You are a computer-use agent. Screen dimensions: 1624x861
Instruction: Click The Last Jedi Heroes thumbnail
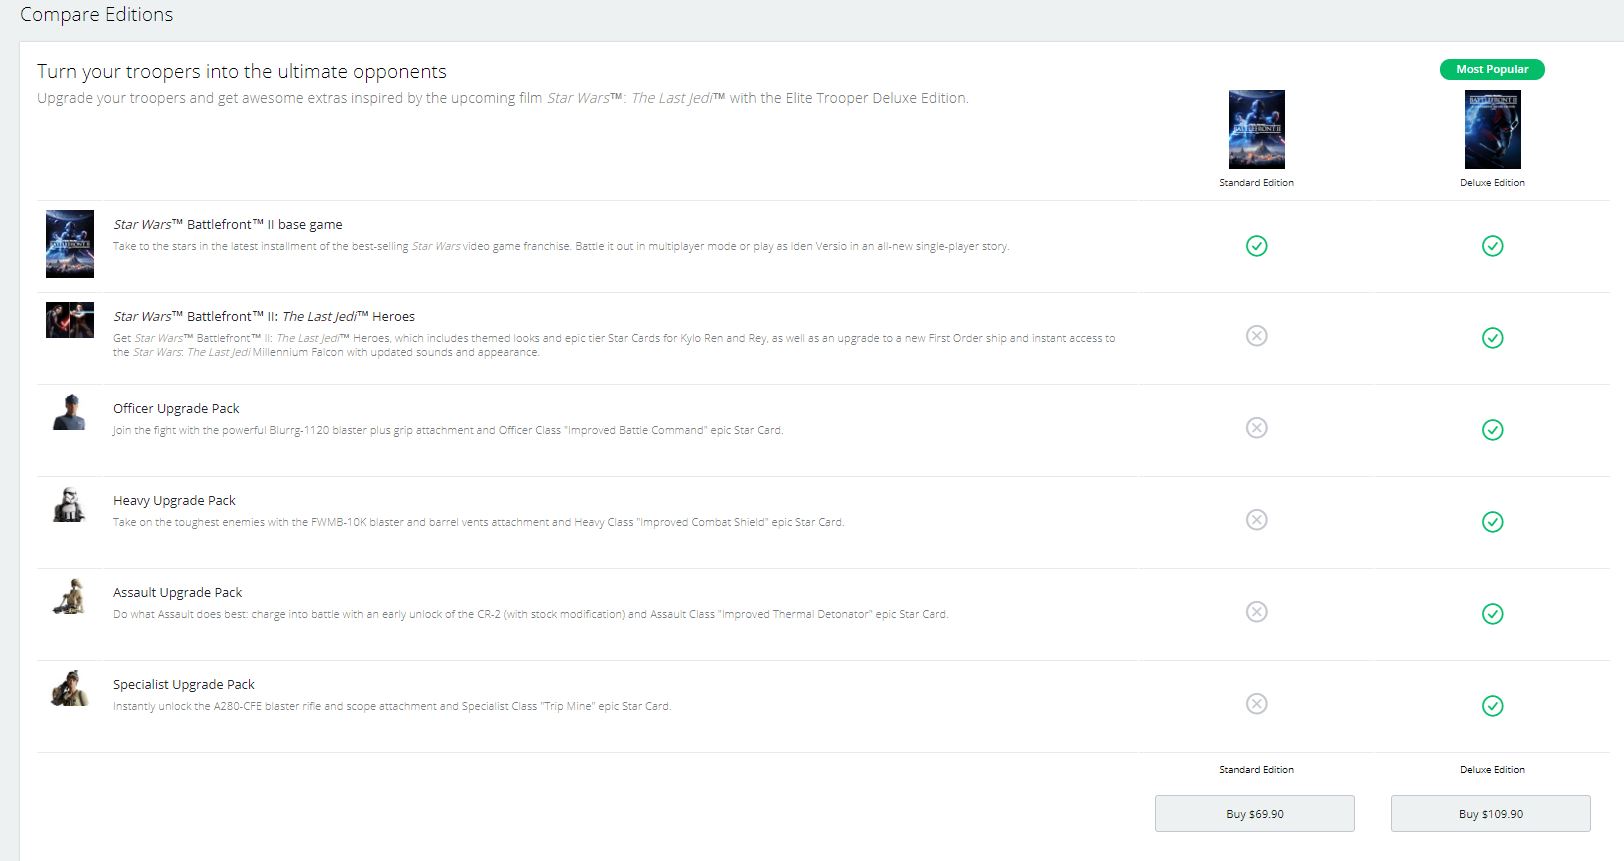point(70,320)
